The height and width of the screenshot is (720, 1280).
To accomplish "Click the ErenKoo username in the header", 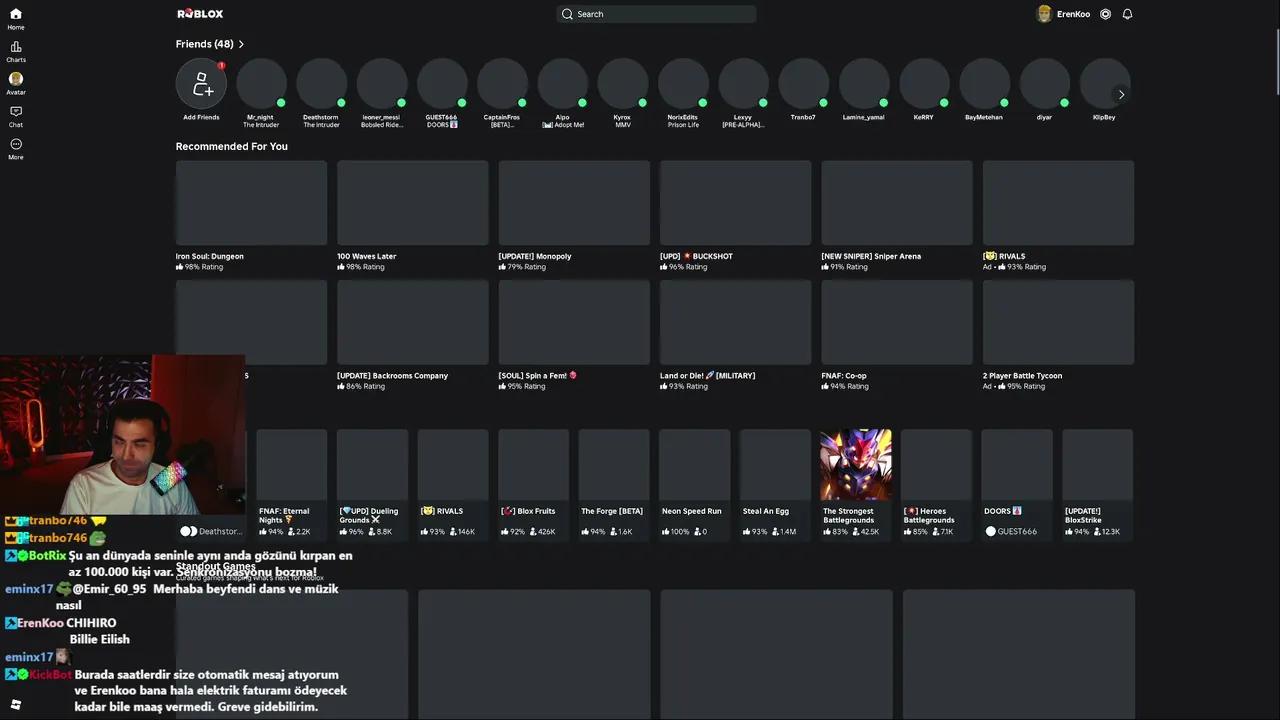I will coord(1073,14).
